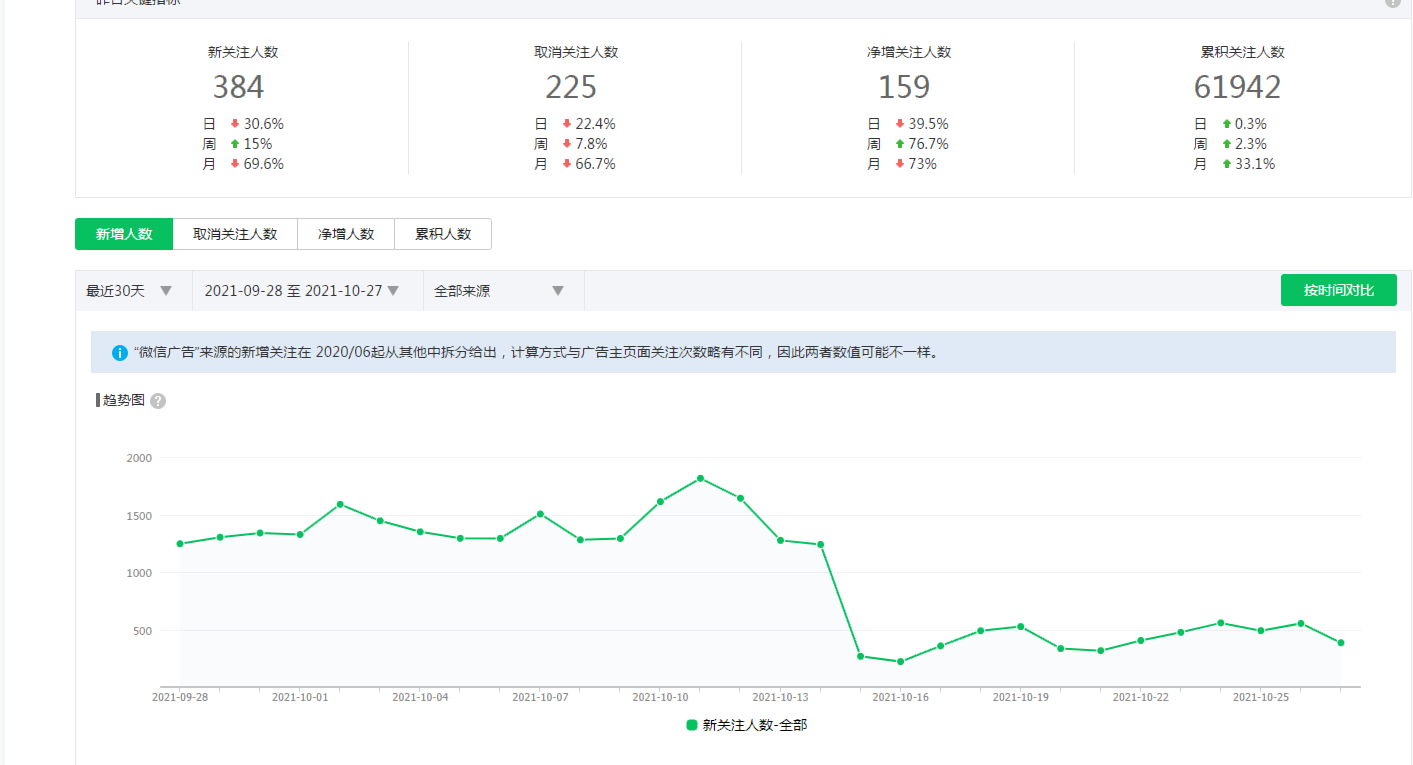Screen dimensions: 1413x765
Task: Click the 61942 累积关注人数 value
Action: tap(1237, 87)
